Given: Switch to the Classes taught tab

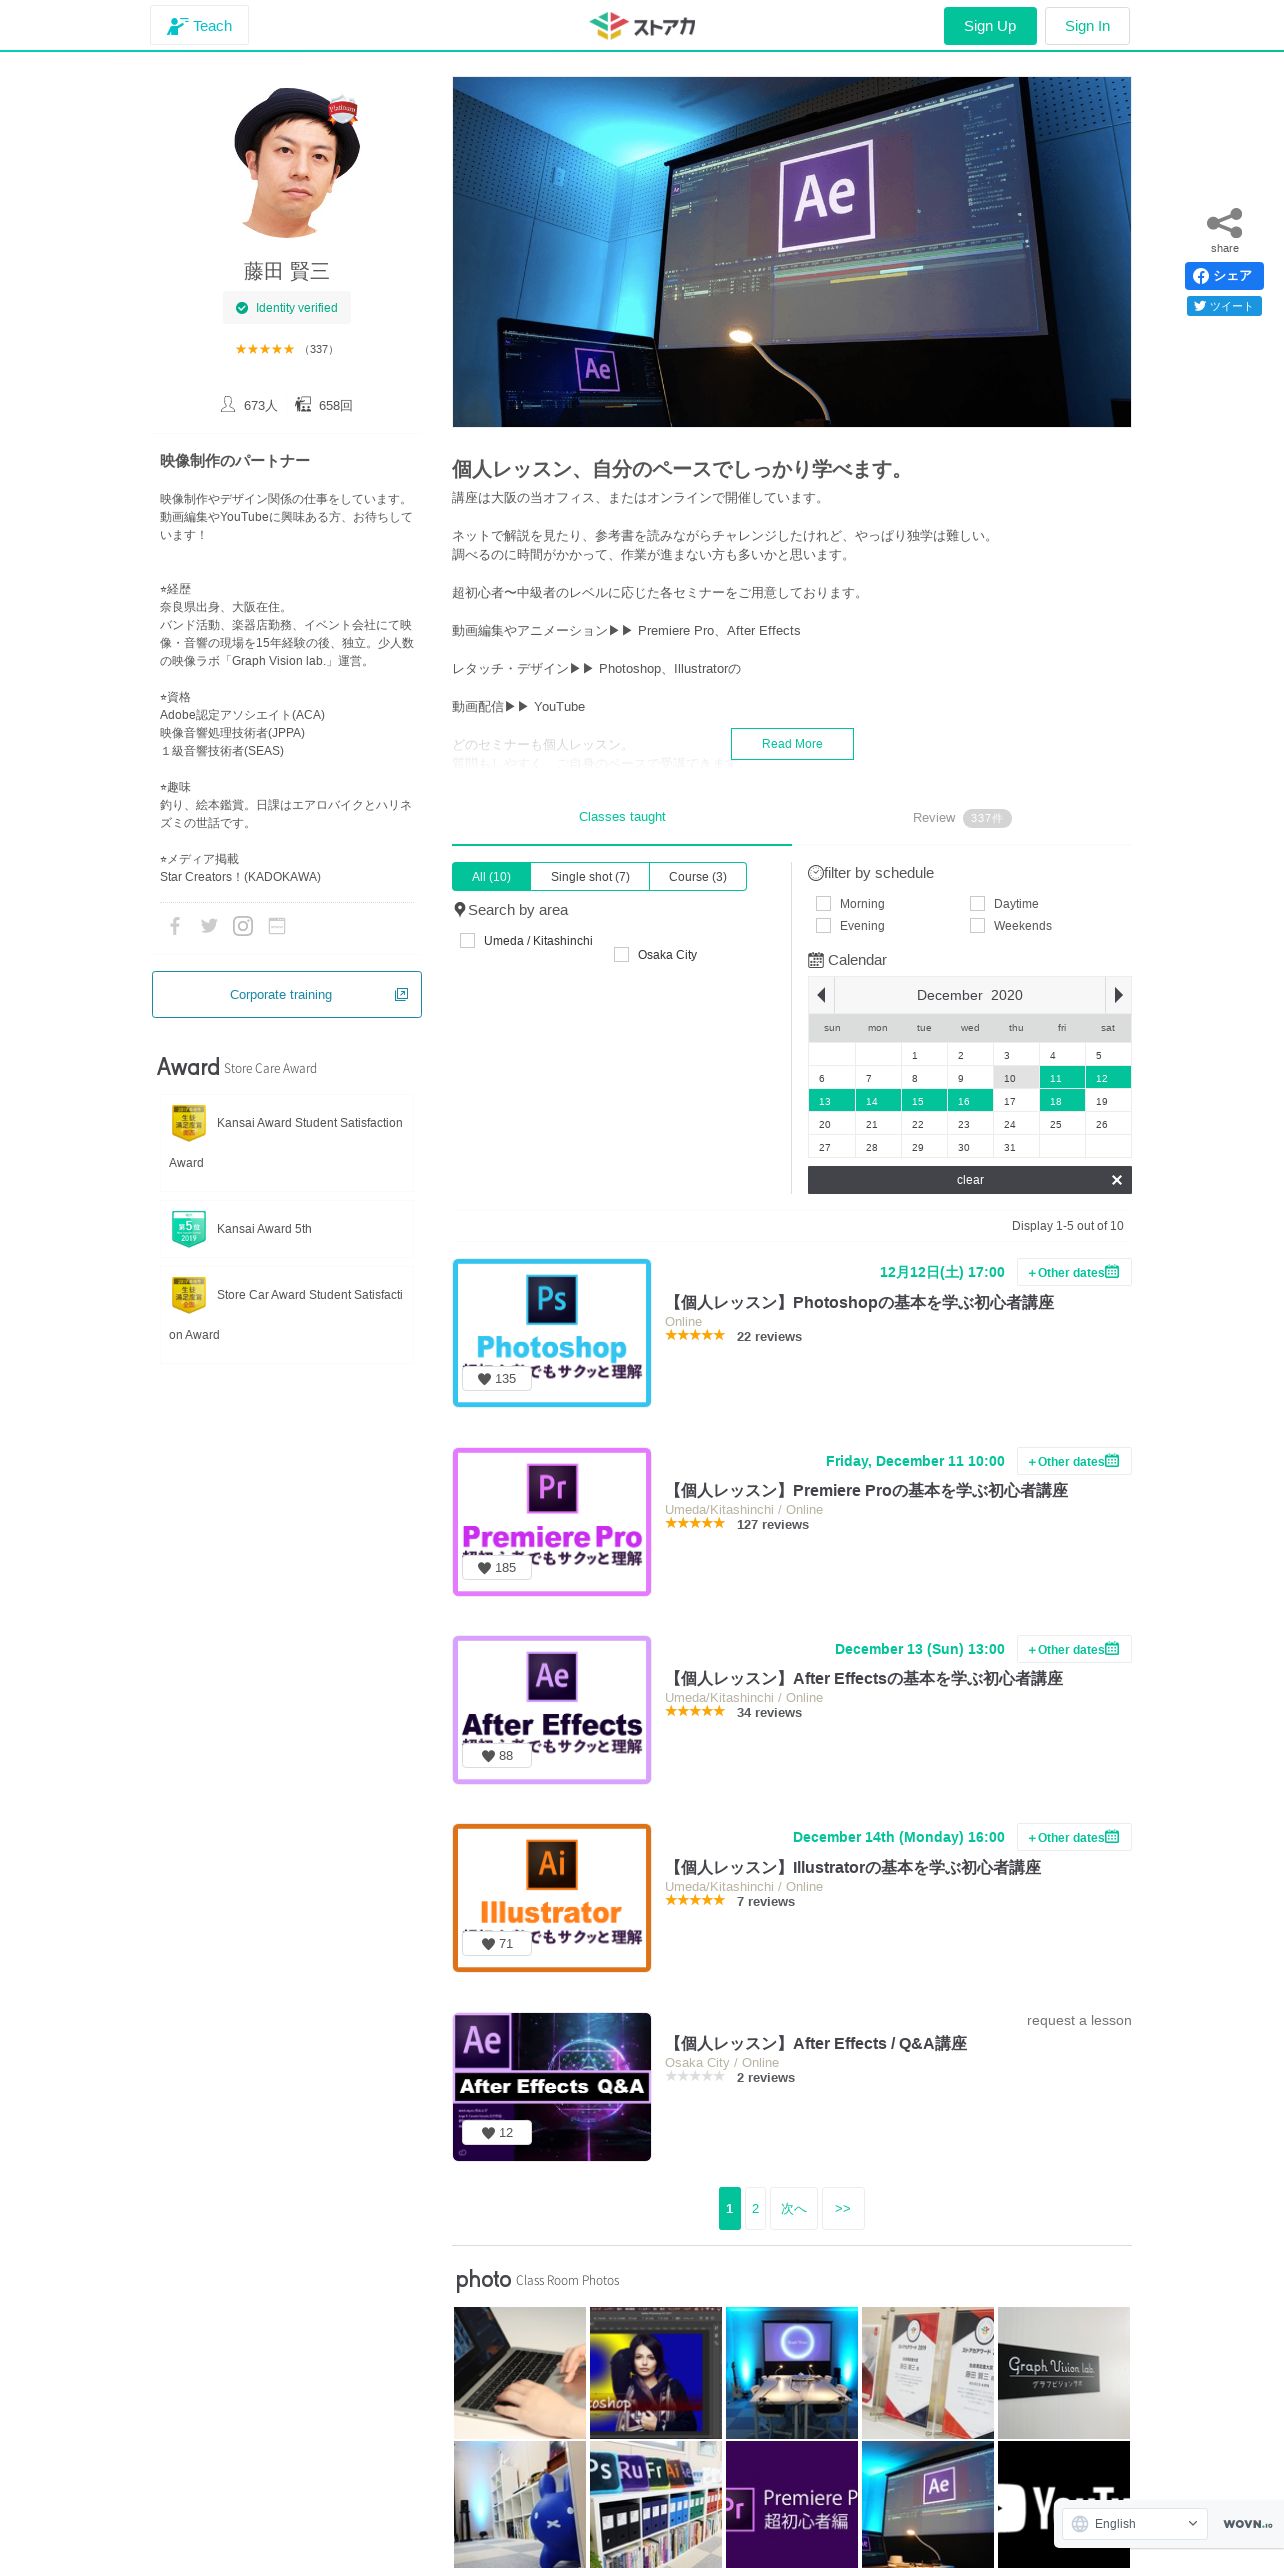Looking at the screenshot, I should [x=622, y=817].
